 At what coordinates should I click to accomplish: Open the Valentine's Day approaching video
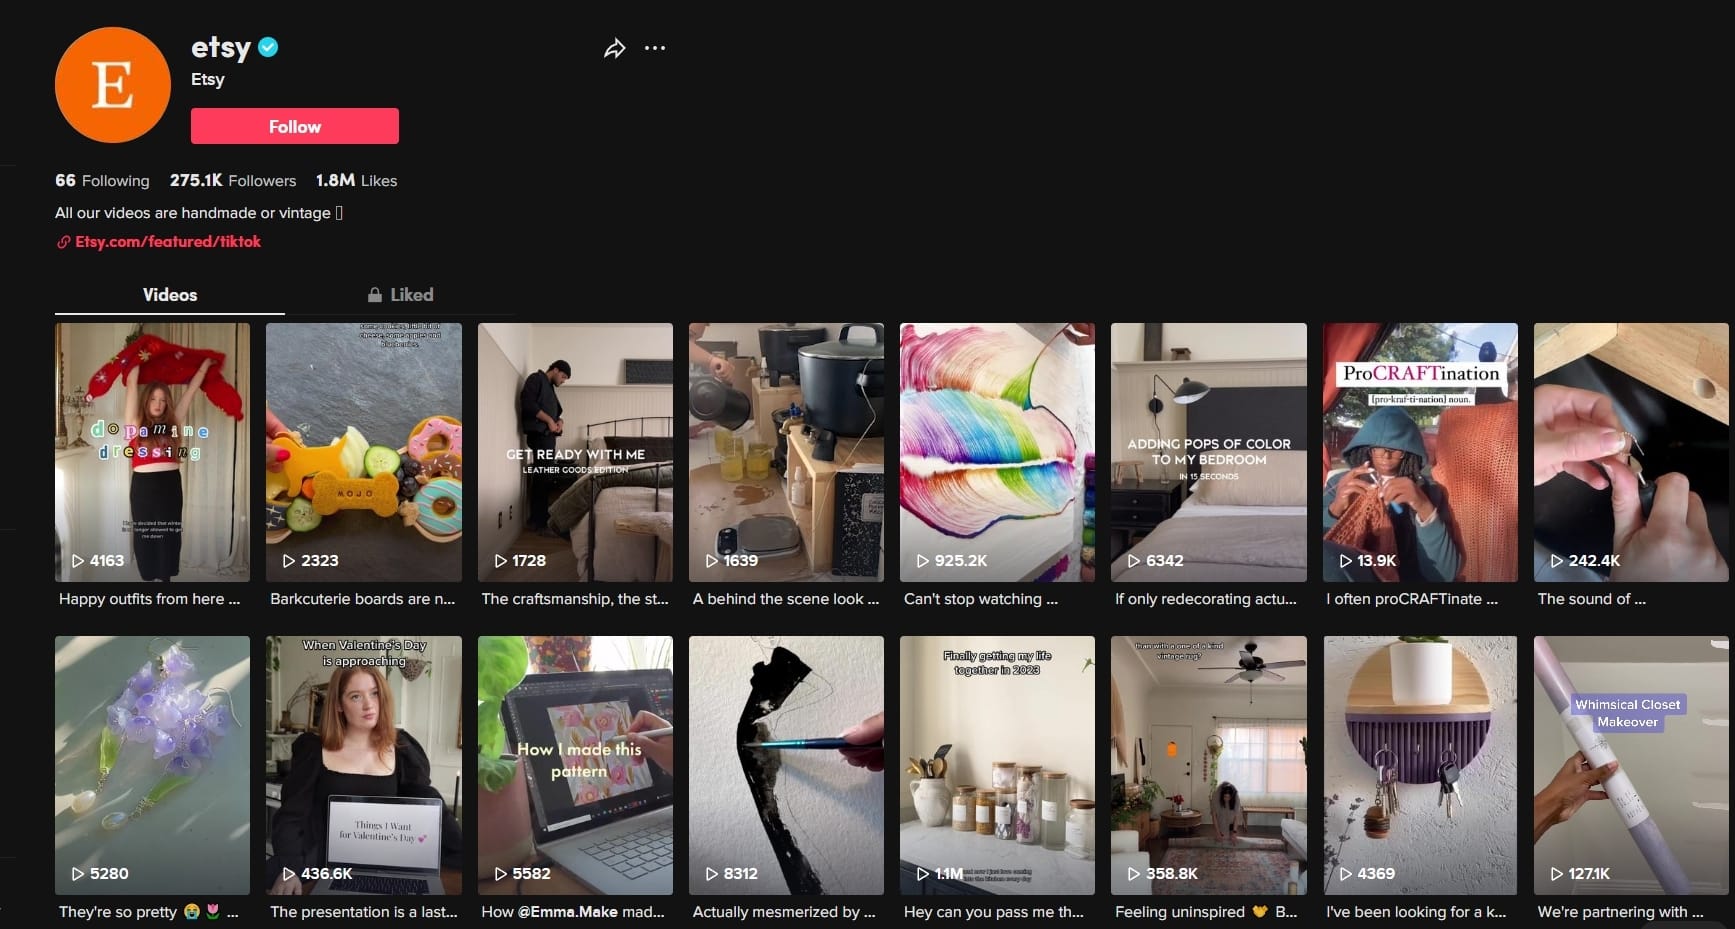tap(364, 765)
